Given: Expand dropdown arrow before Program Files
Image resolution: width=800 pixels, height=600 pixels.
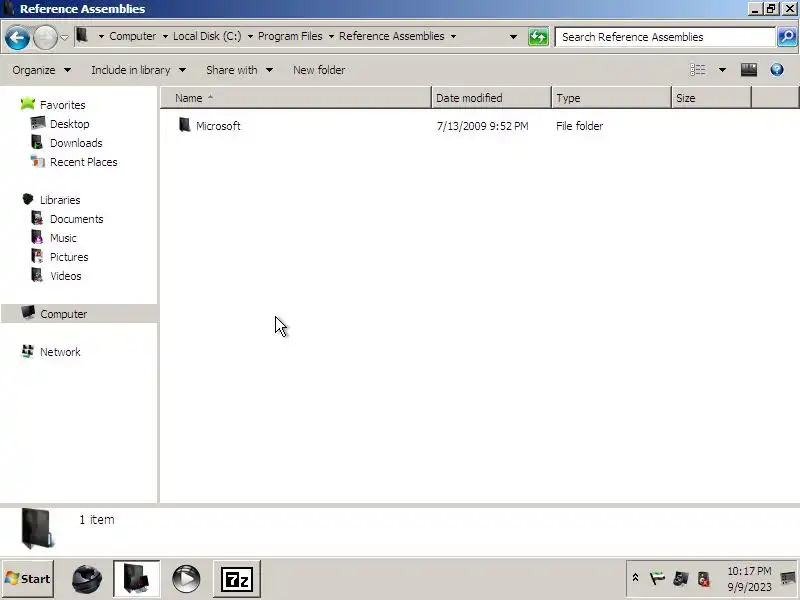Looking at the screenshot, I should pyautogui.click(x=250, y=36).
